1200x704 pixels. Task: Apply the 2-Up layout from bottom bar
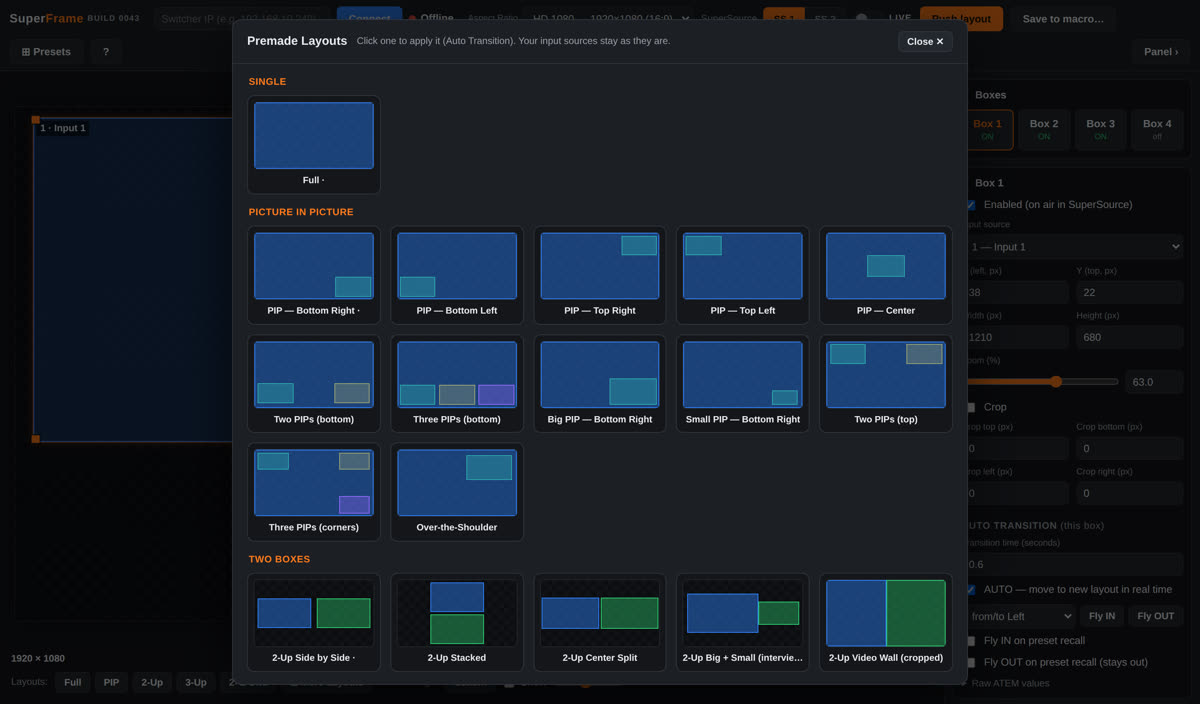click(x=152, y=682)
